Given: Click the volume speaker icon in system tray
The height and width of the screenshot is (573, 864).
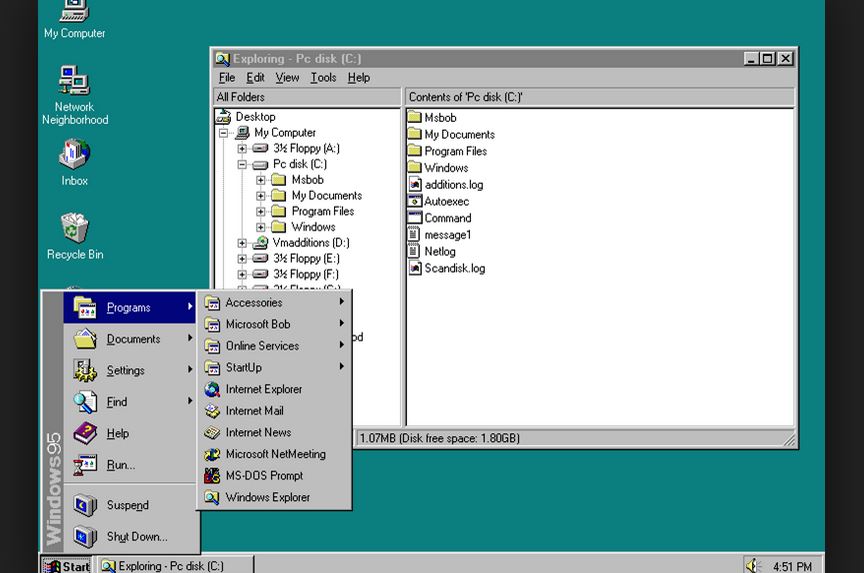Looking at the screenshot, I should click(x=753, y=566).
